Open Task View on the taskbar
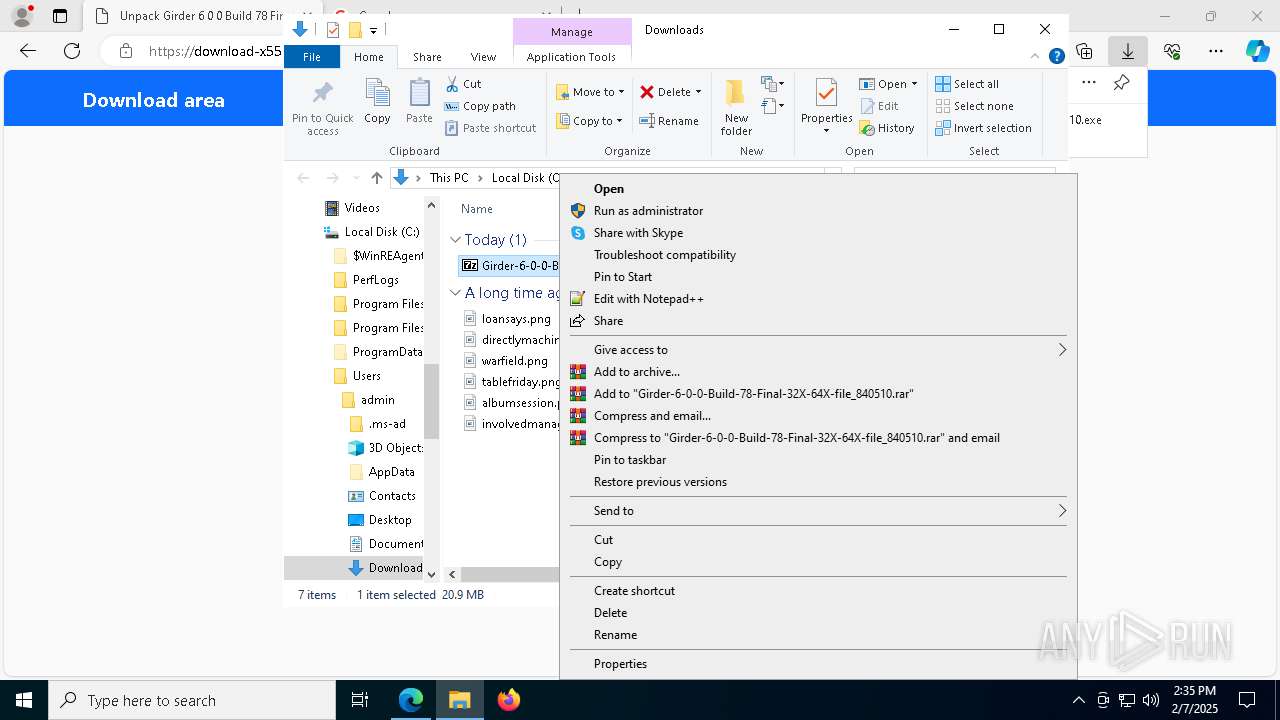 (x=360, y=700)
